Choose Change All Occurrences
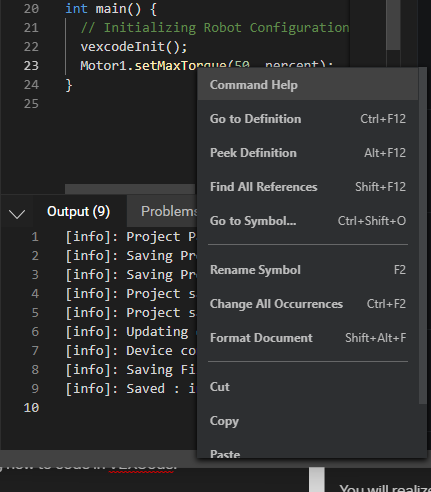The width and height of the screenshot is (431, 492). pyautogui.click(x=307, y=304)
